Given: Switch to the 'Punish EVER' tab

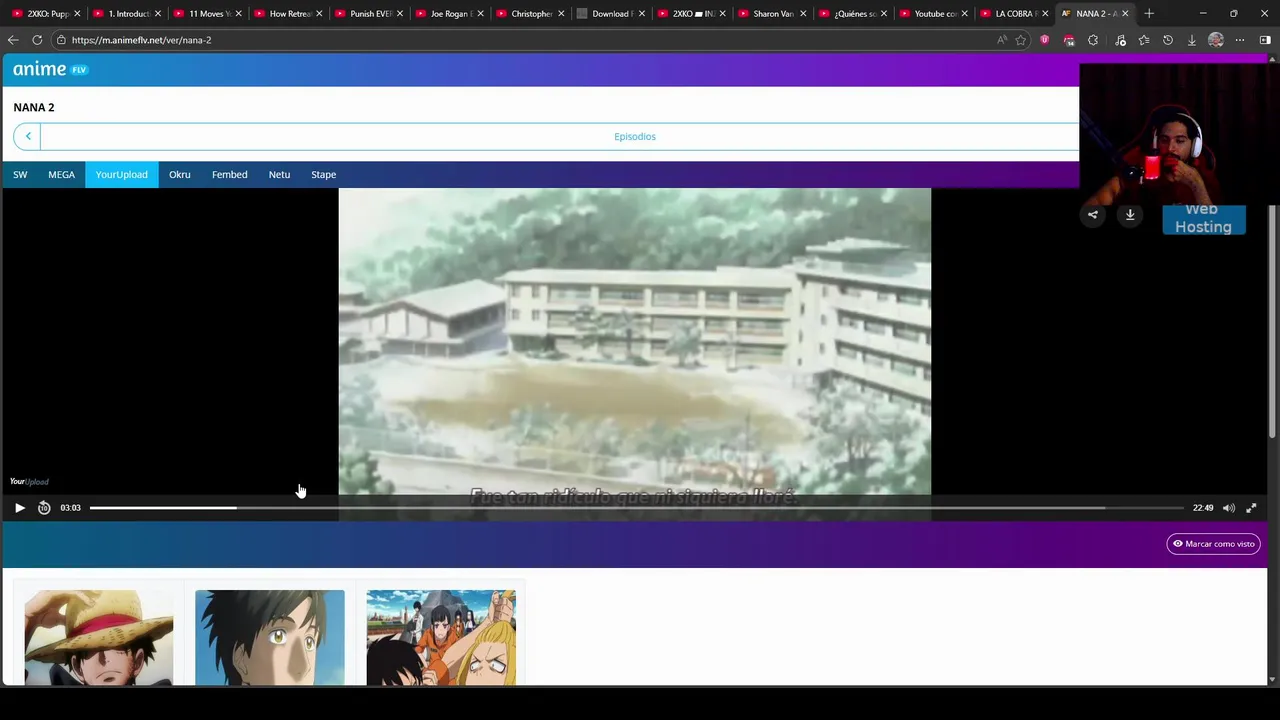Looking at the screenshot, I should (x=370, y=14).
